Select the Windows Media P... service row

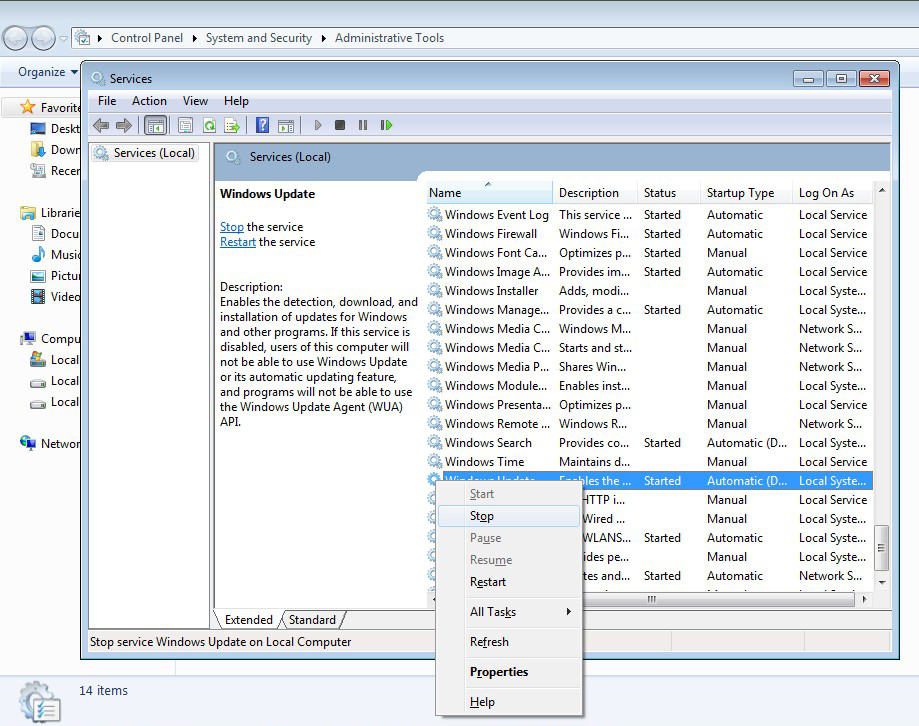tap(649, 366)
